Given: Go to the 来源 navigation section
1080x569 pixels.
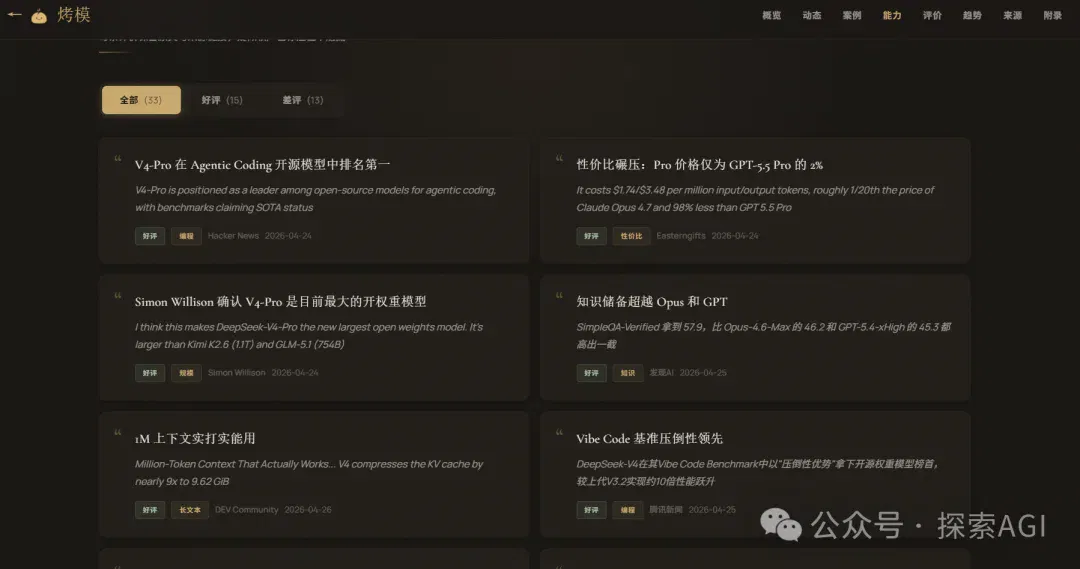Looking at the screenshot, I should [1012, 15].
